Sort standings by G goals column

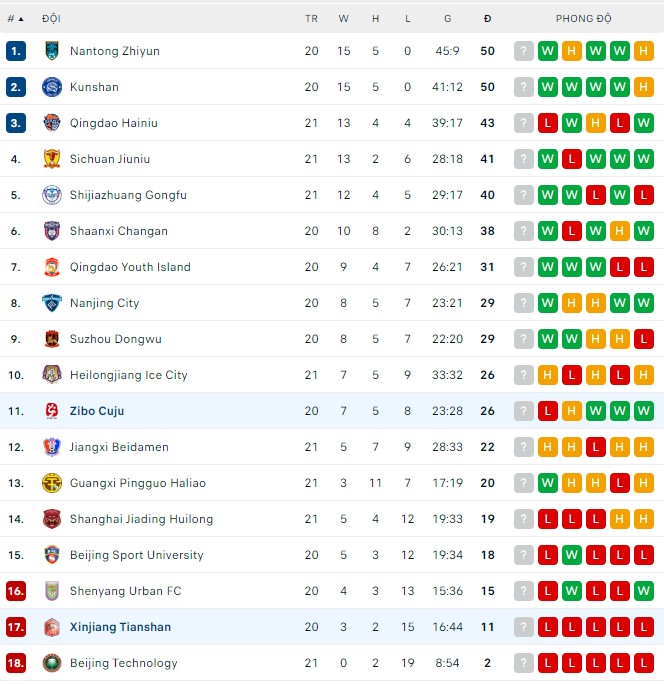pyautogui.click(x=447, y=18)
